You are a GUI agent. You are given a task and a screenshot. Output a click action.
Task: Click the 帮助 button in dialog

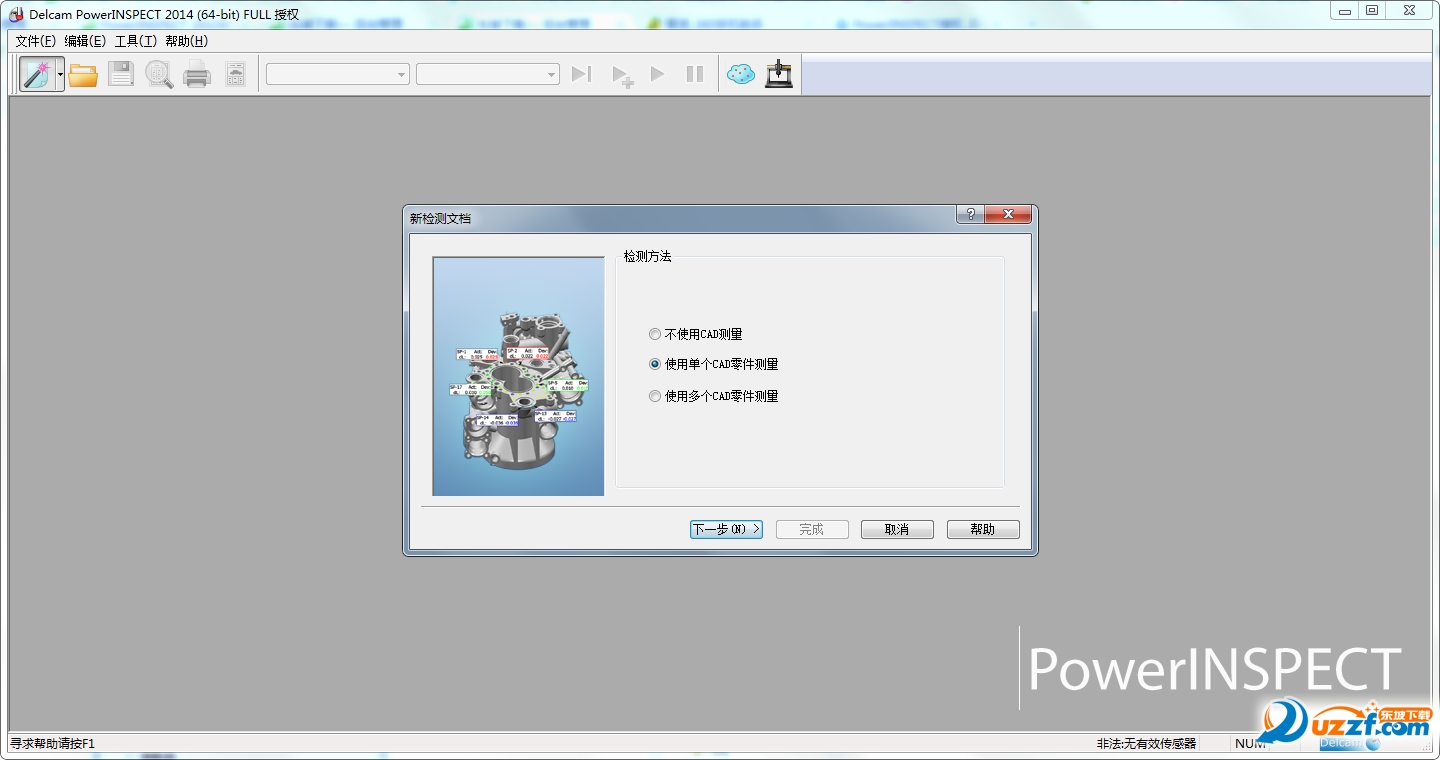[x=983, y=529]
